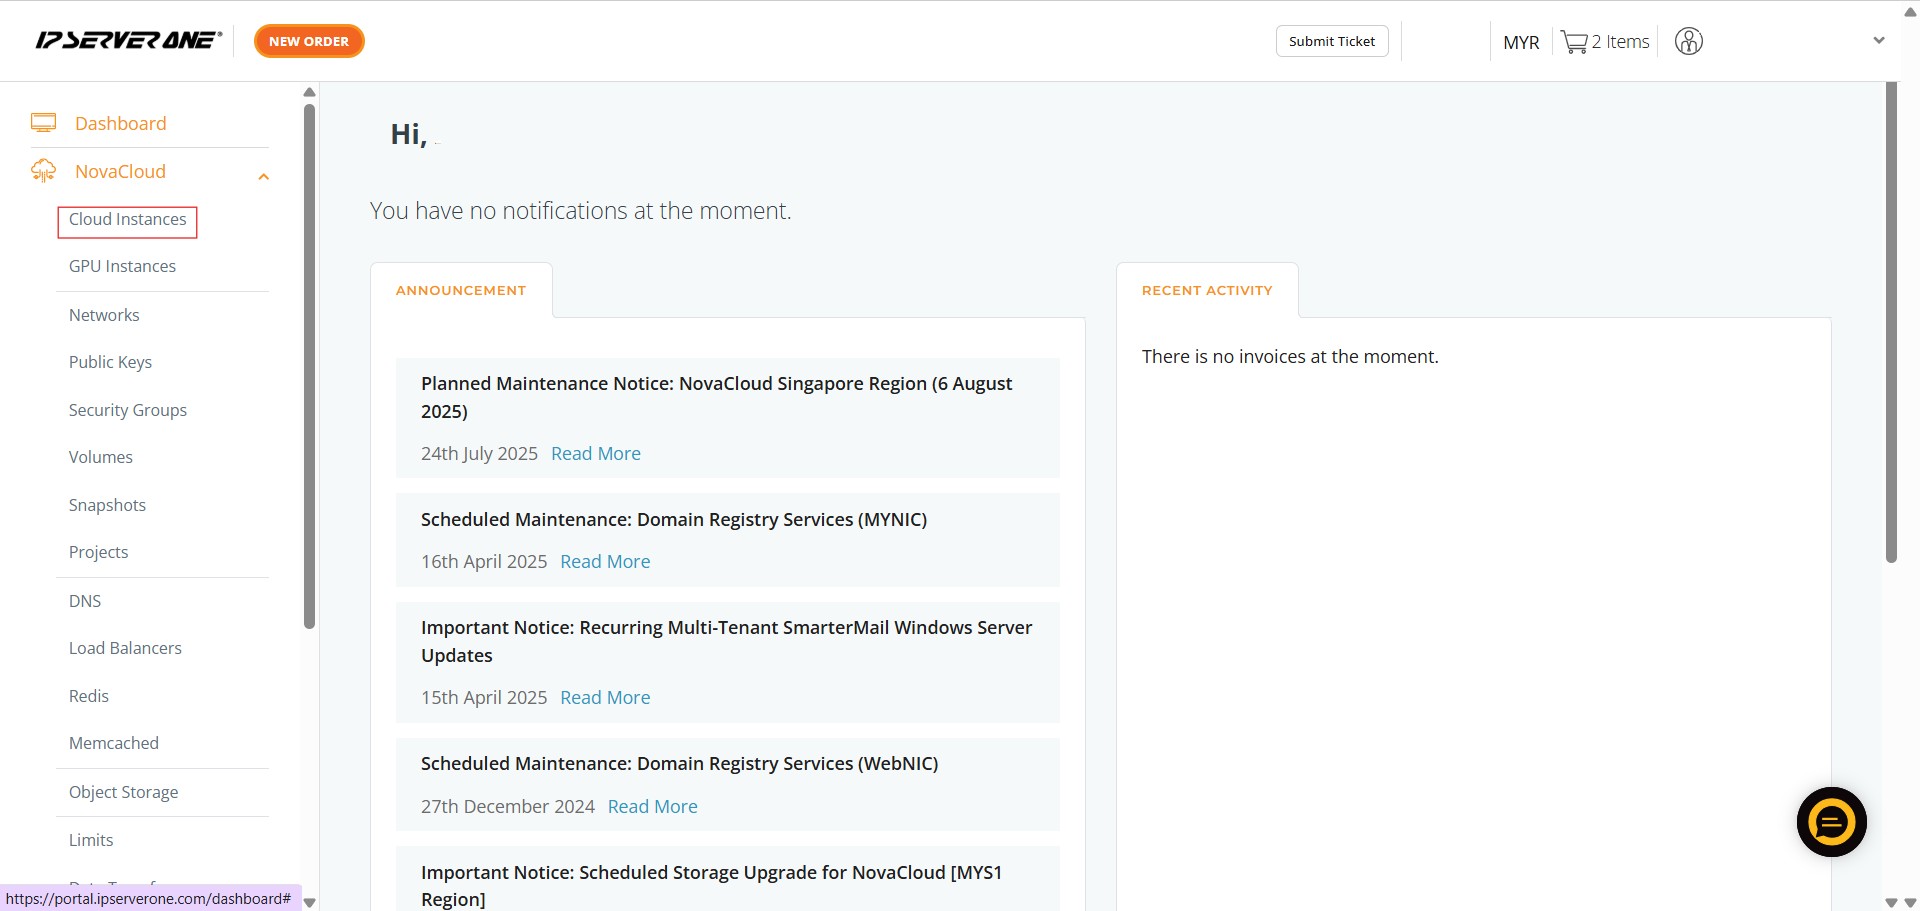This screenshot has width=1920, height=911.
Task: Click the sidebar scroll up arrow
Action: 309,92
